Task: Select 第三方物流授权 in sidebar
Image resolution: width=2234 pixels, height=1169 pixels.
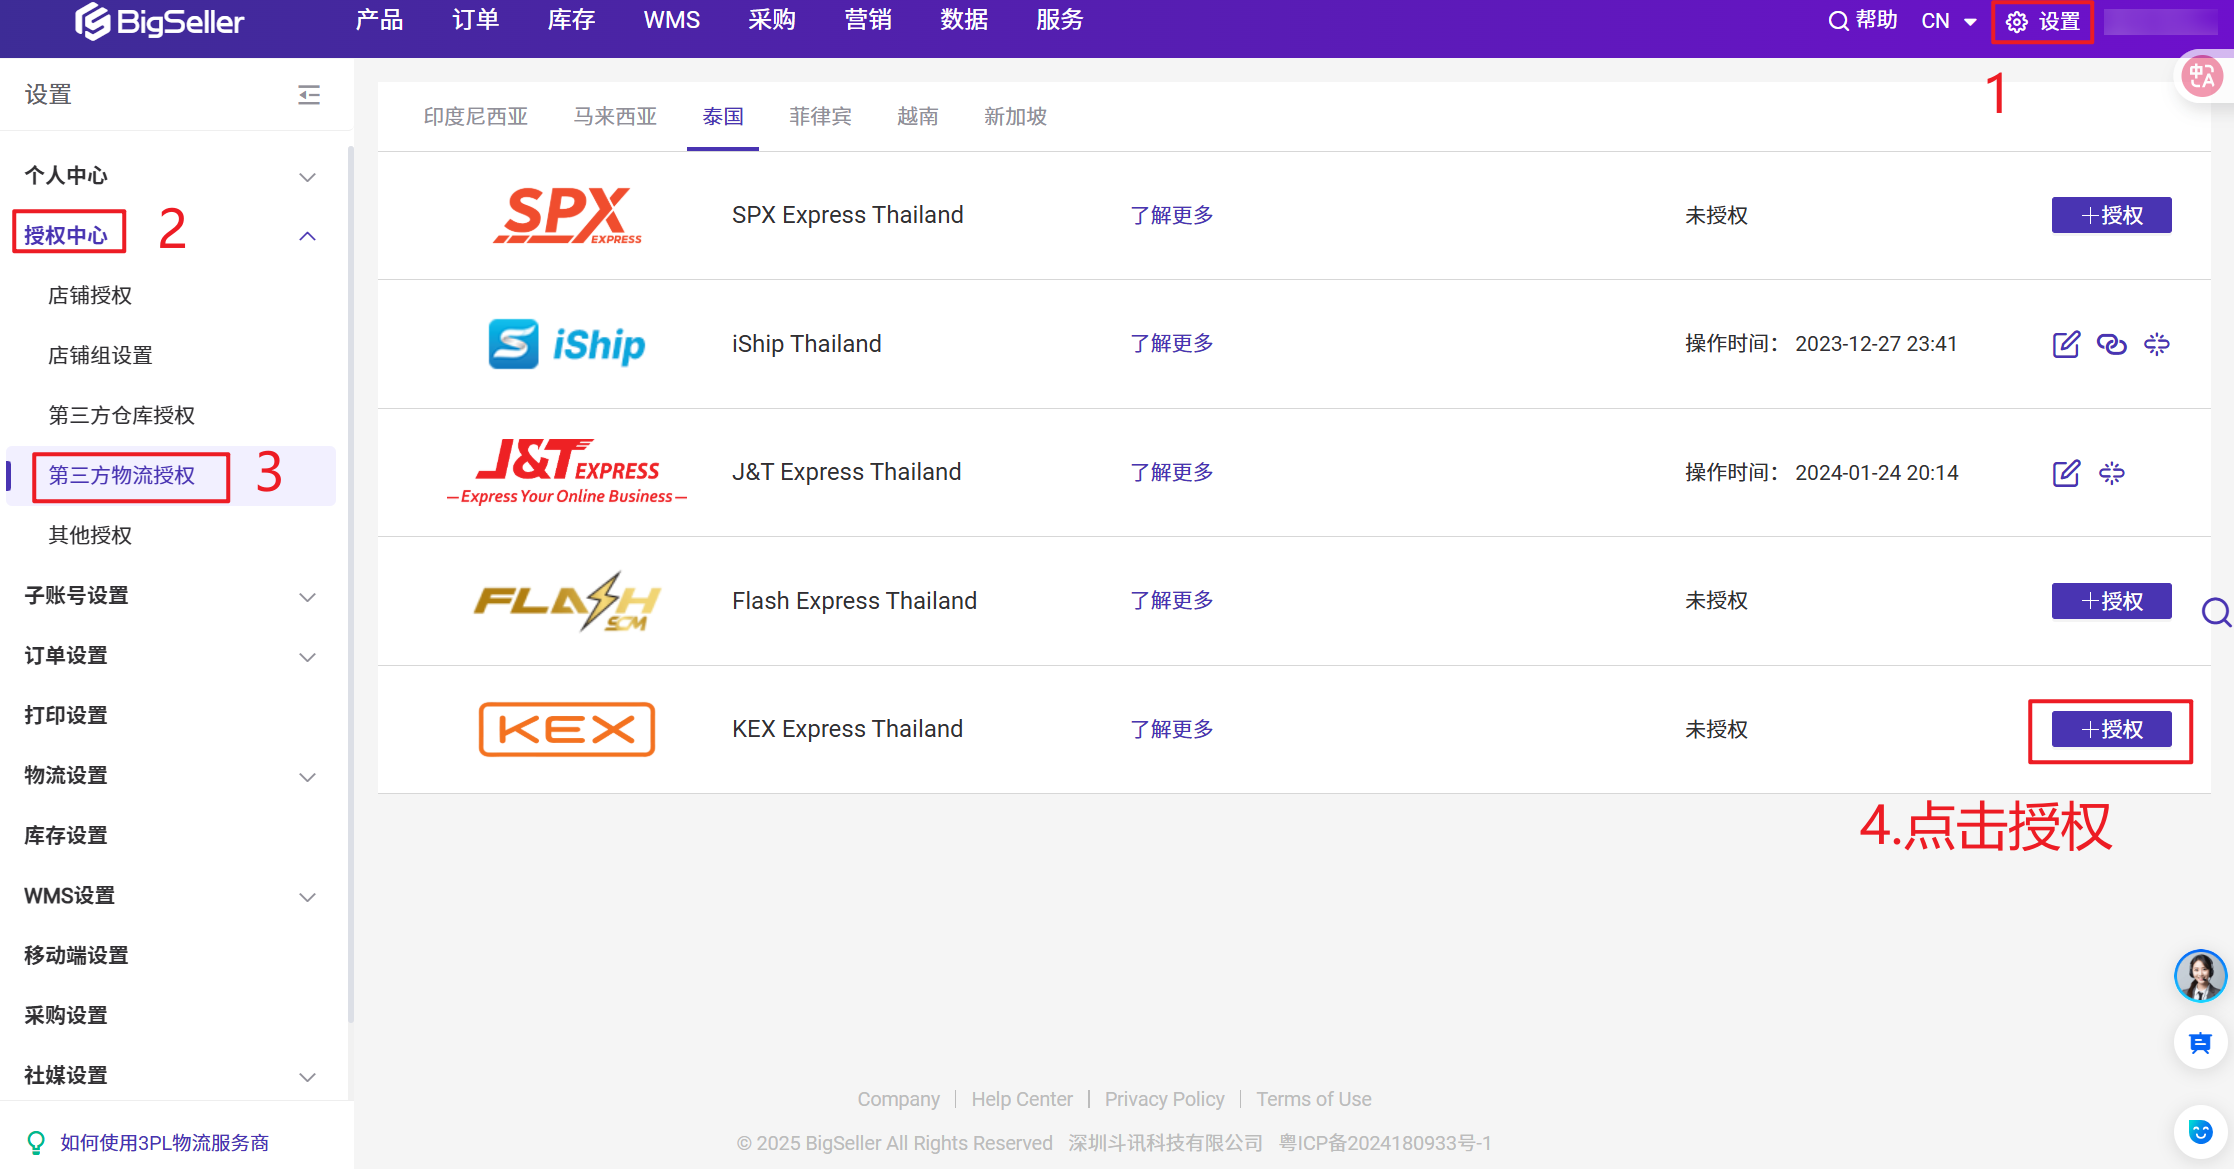Action: pyautogui.click(x=122, y=475)
